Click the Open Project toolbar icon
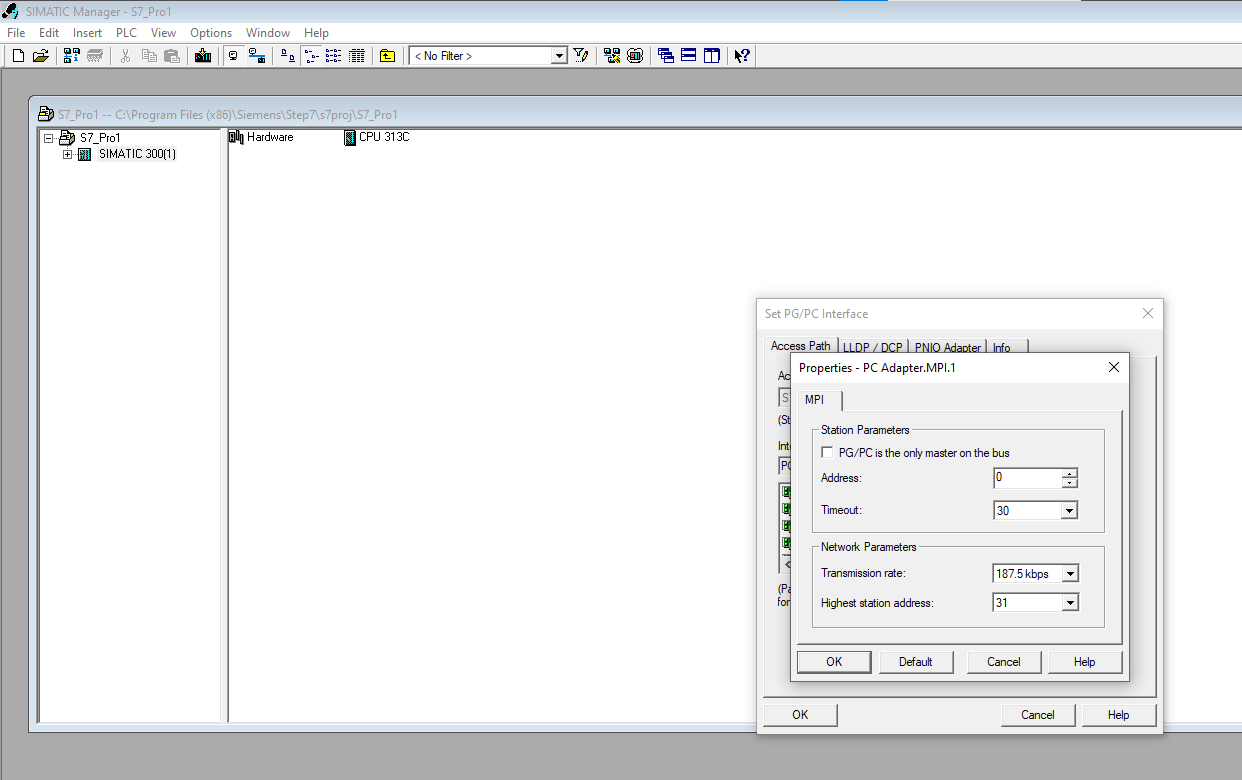The height and width of the screenshot is (780, 1242). [x=41, y=56]
